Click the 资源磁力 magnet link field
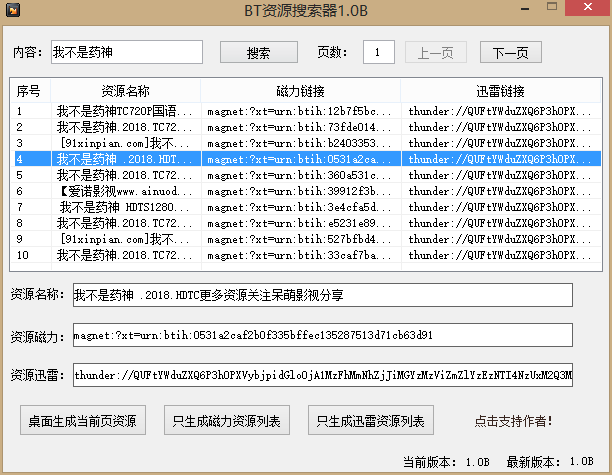This screenshot has width=612, height=475. (x=322, y=335)
